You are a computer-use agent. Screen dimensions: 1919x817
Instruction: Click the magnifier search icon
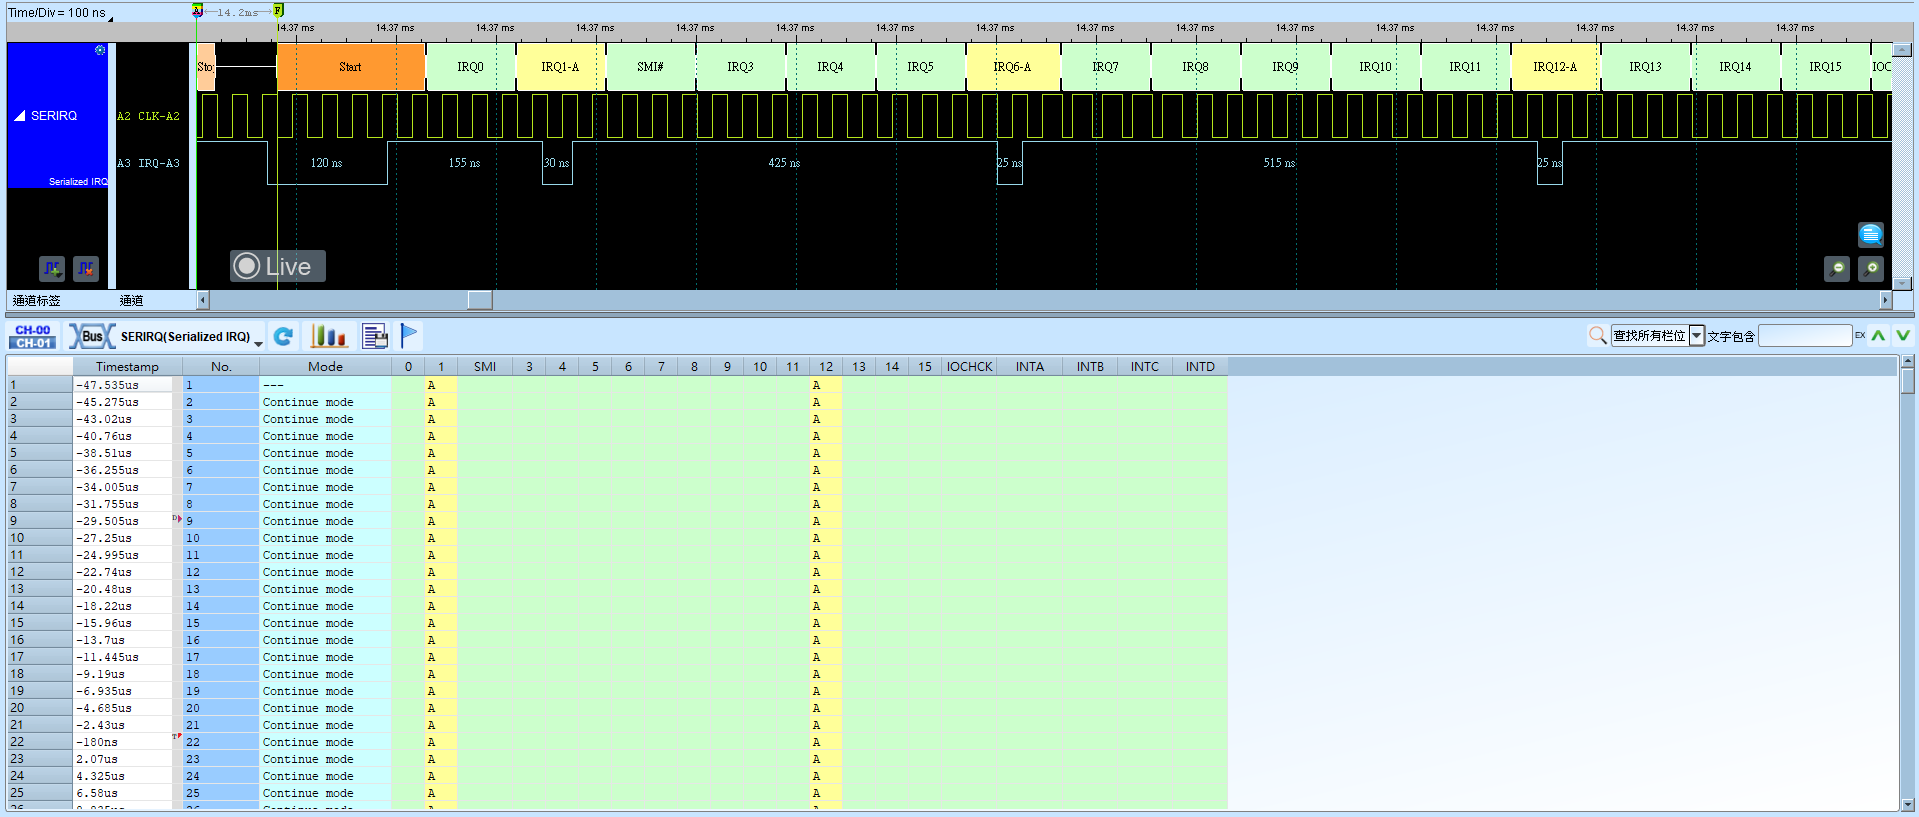click(x=1598, y=336)
